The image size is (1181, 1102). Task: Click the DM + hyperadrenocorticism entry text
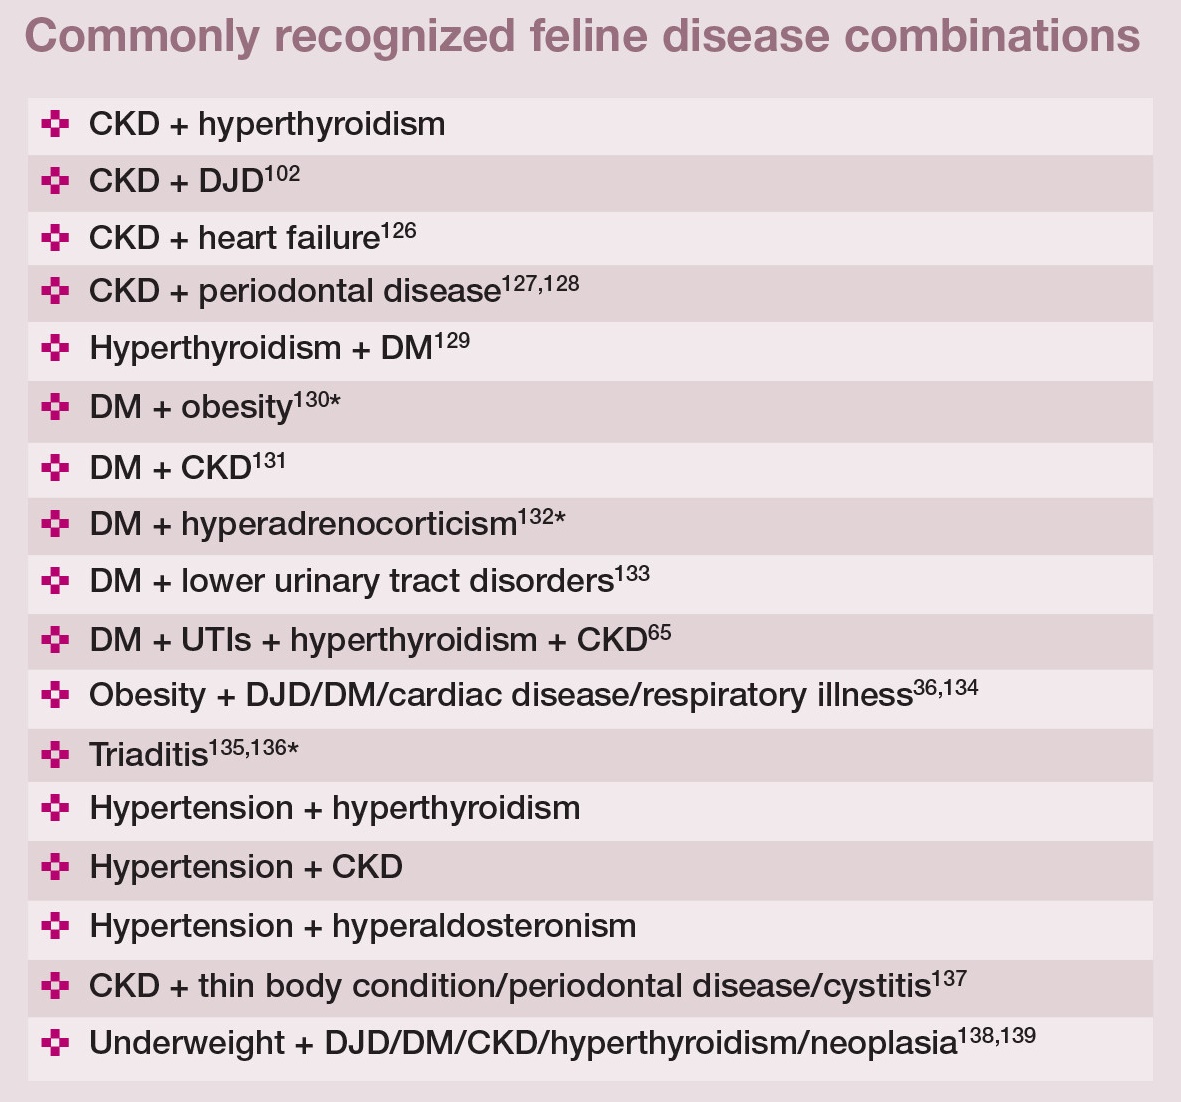[302, 524]
